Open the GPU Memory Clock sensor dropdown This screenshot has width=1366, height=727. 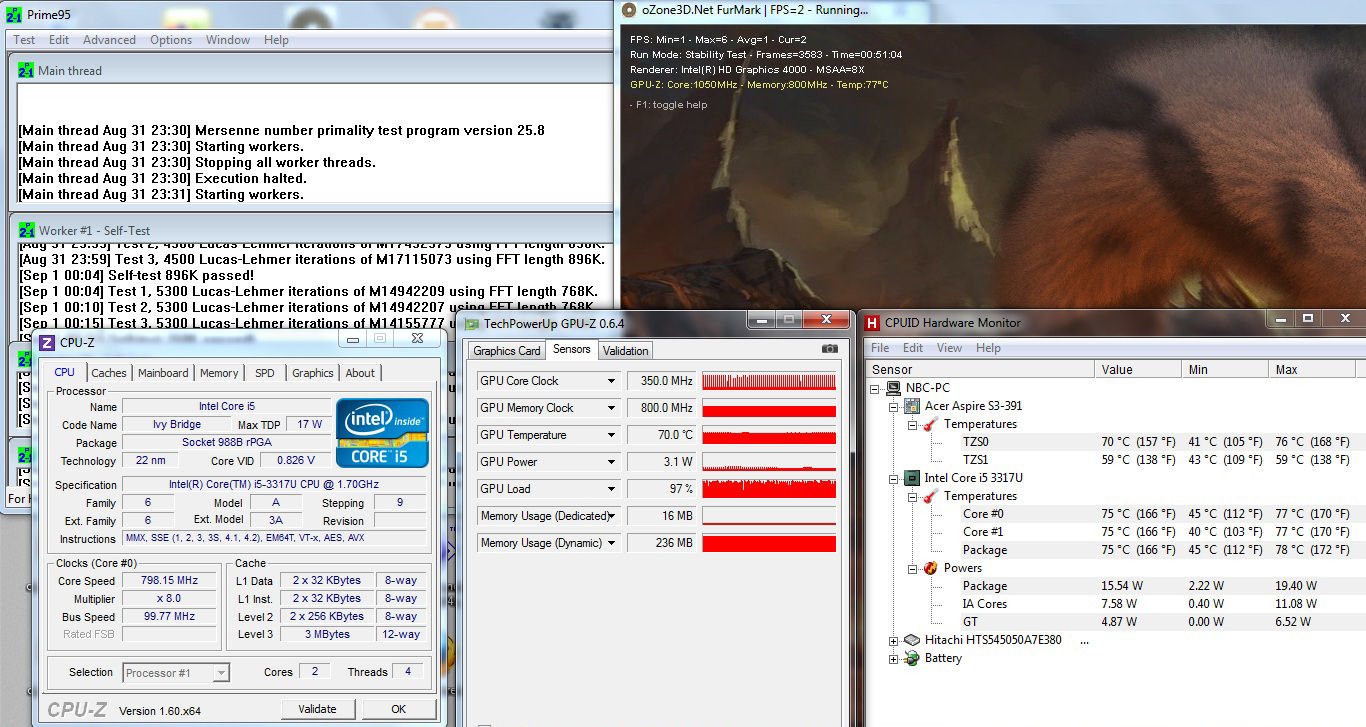(x=612, y=408)
